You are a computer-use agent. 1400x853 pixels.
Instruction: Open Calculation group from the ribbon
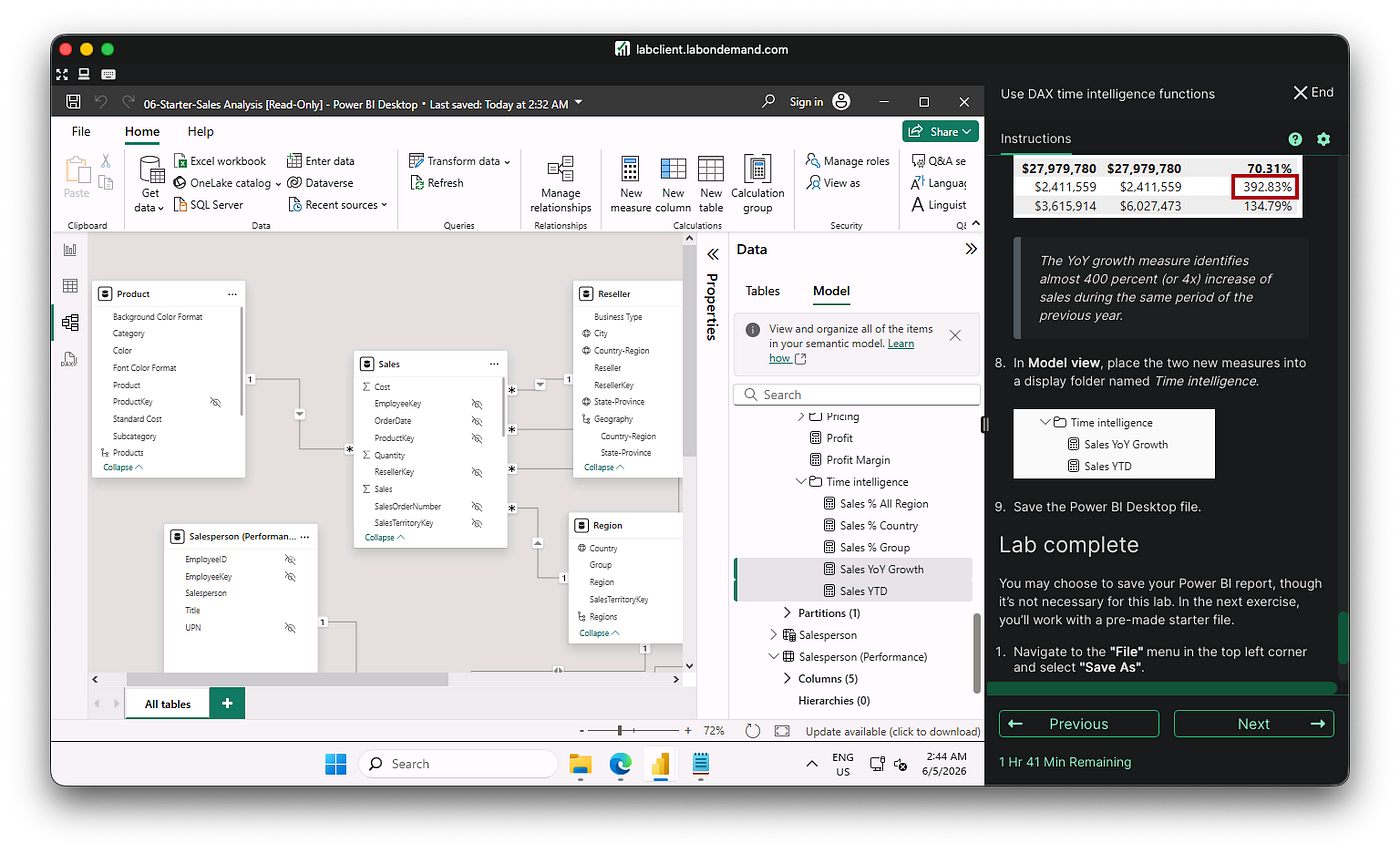pos(757,184)
